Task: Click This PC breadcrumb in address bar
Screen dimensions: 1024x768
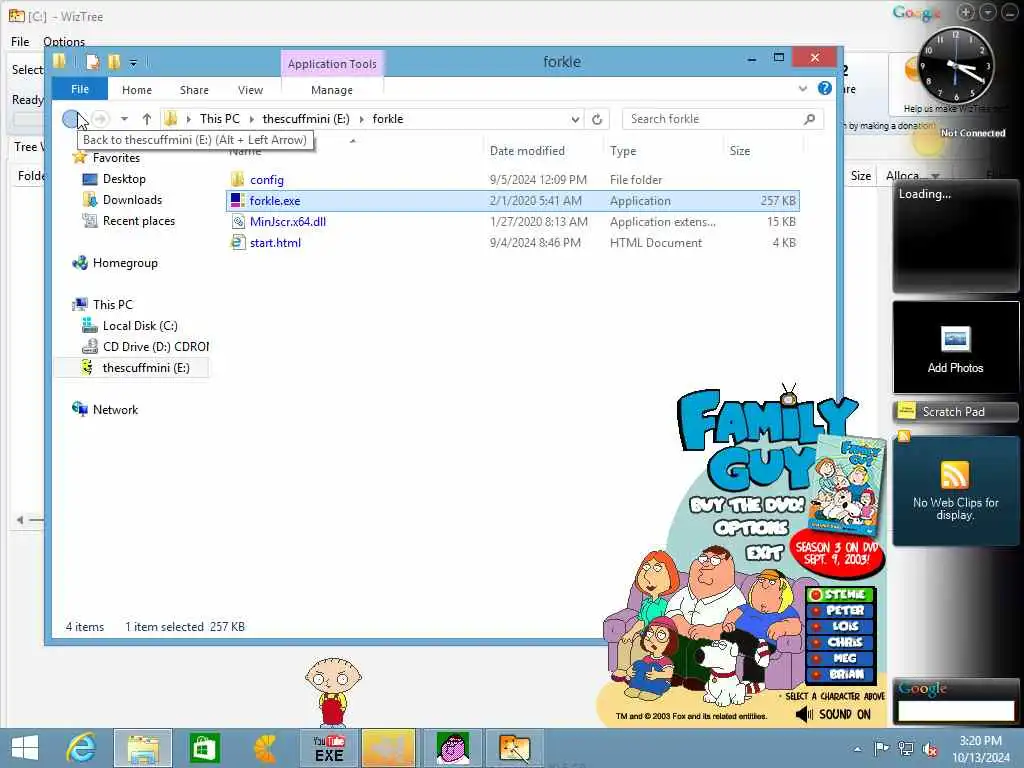Action: pos(219,119)
